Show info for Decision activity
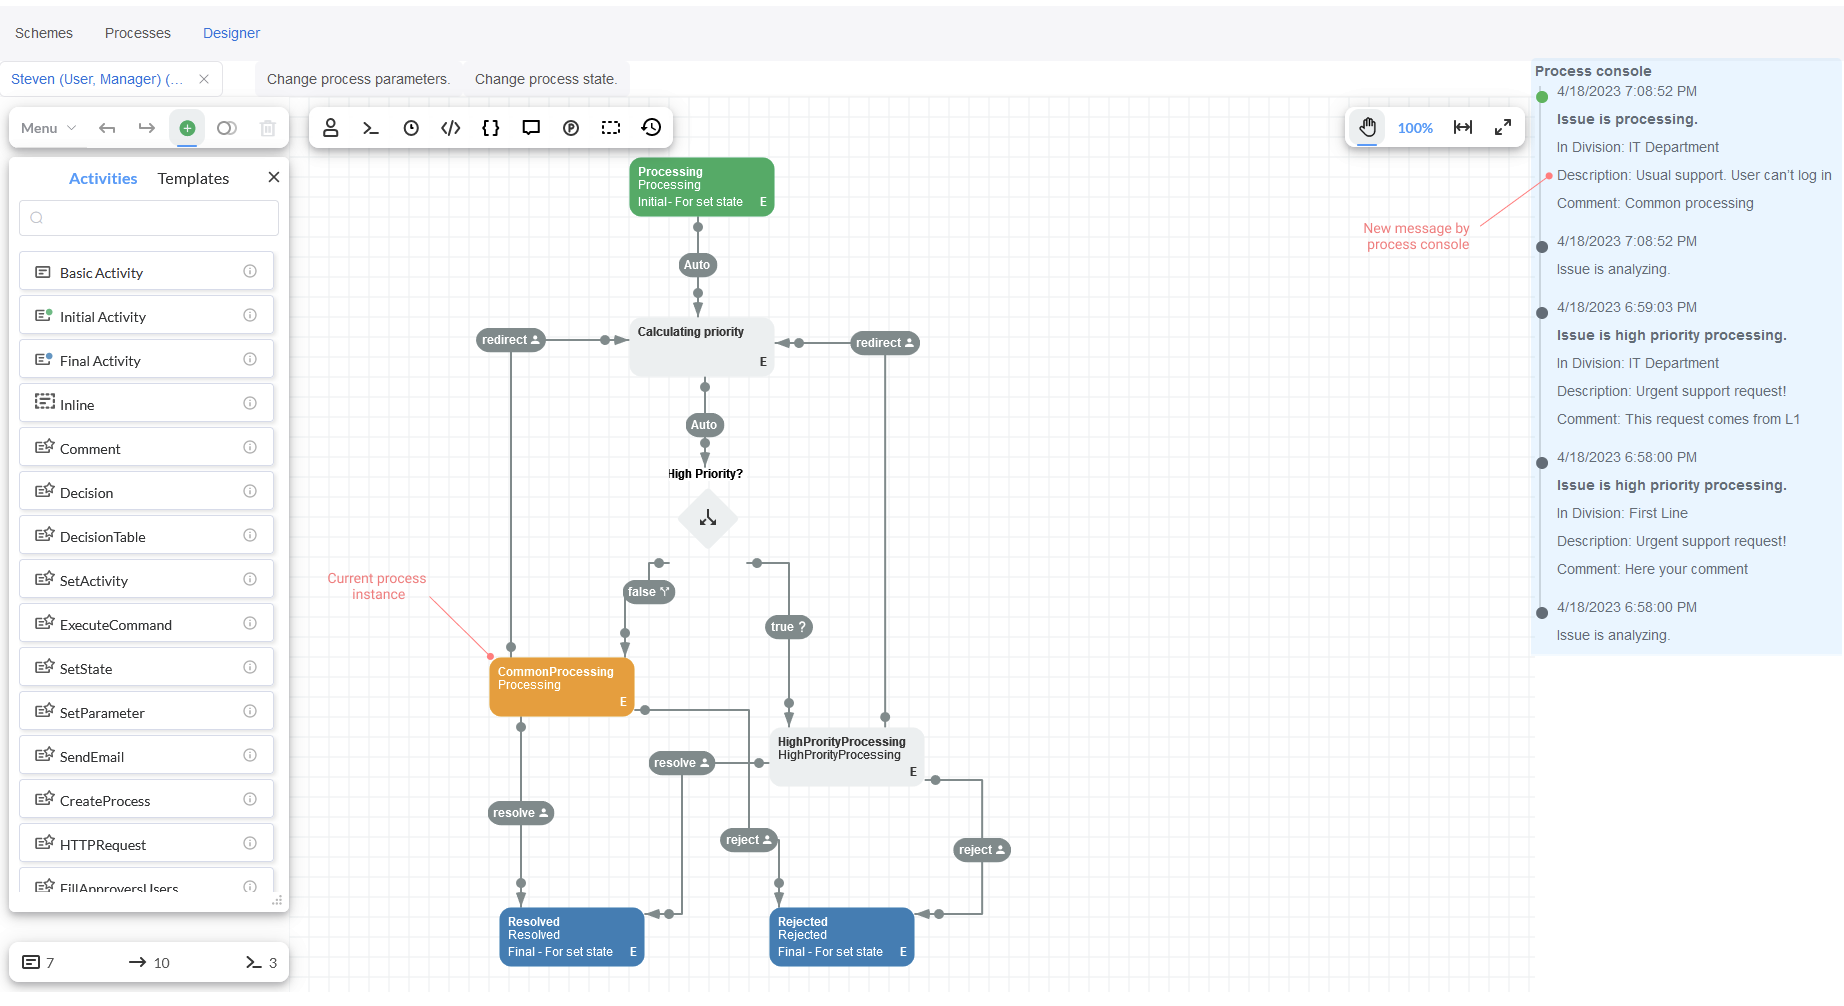This screenshot has height=1006, width=1844. (250, 491)
